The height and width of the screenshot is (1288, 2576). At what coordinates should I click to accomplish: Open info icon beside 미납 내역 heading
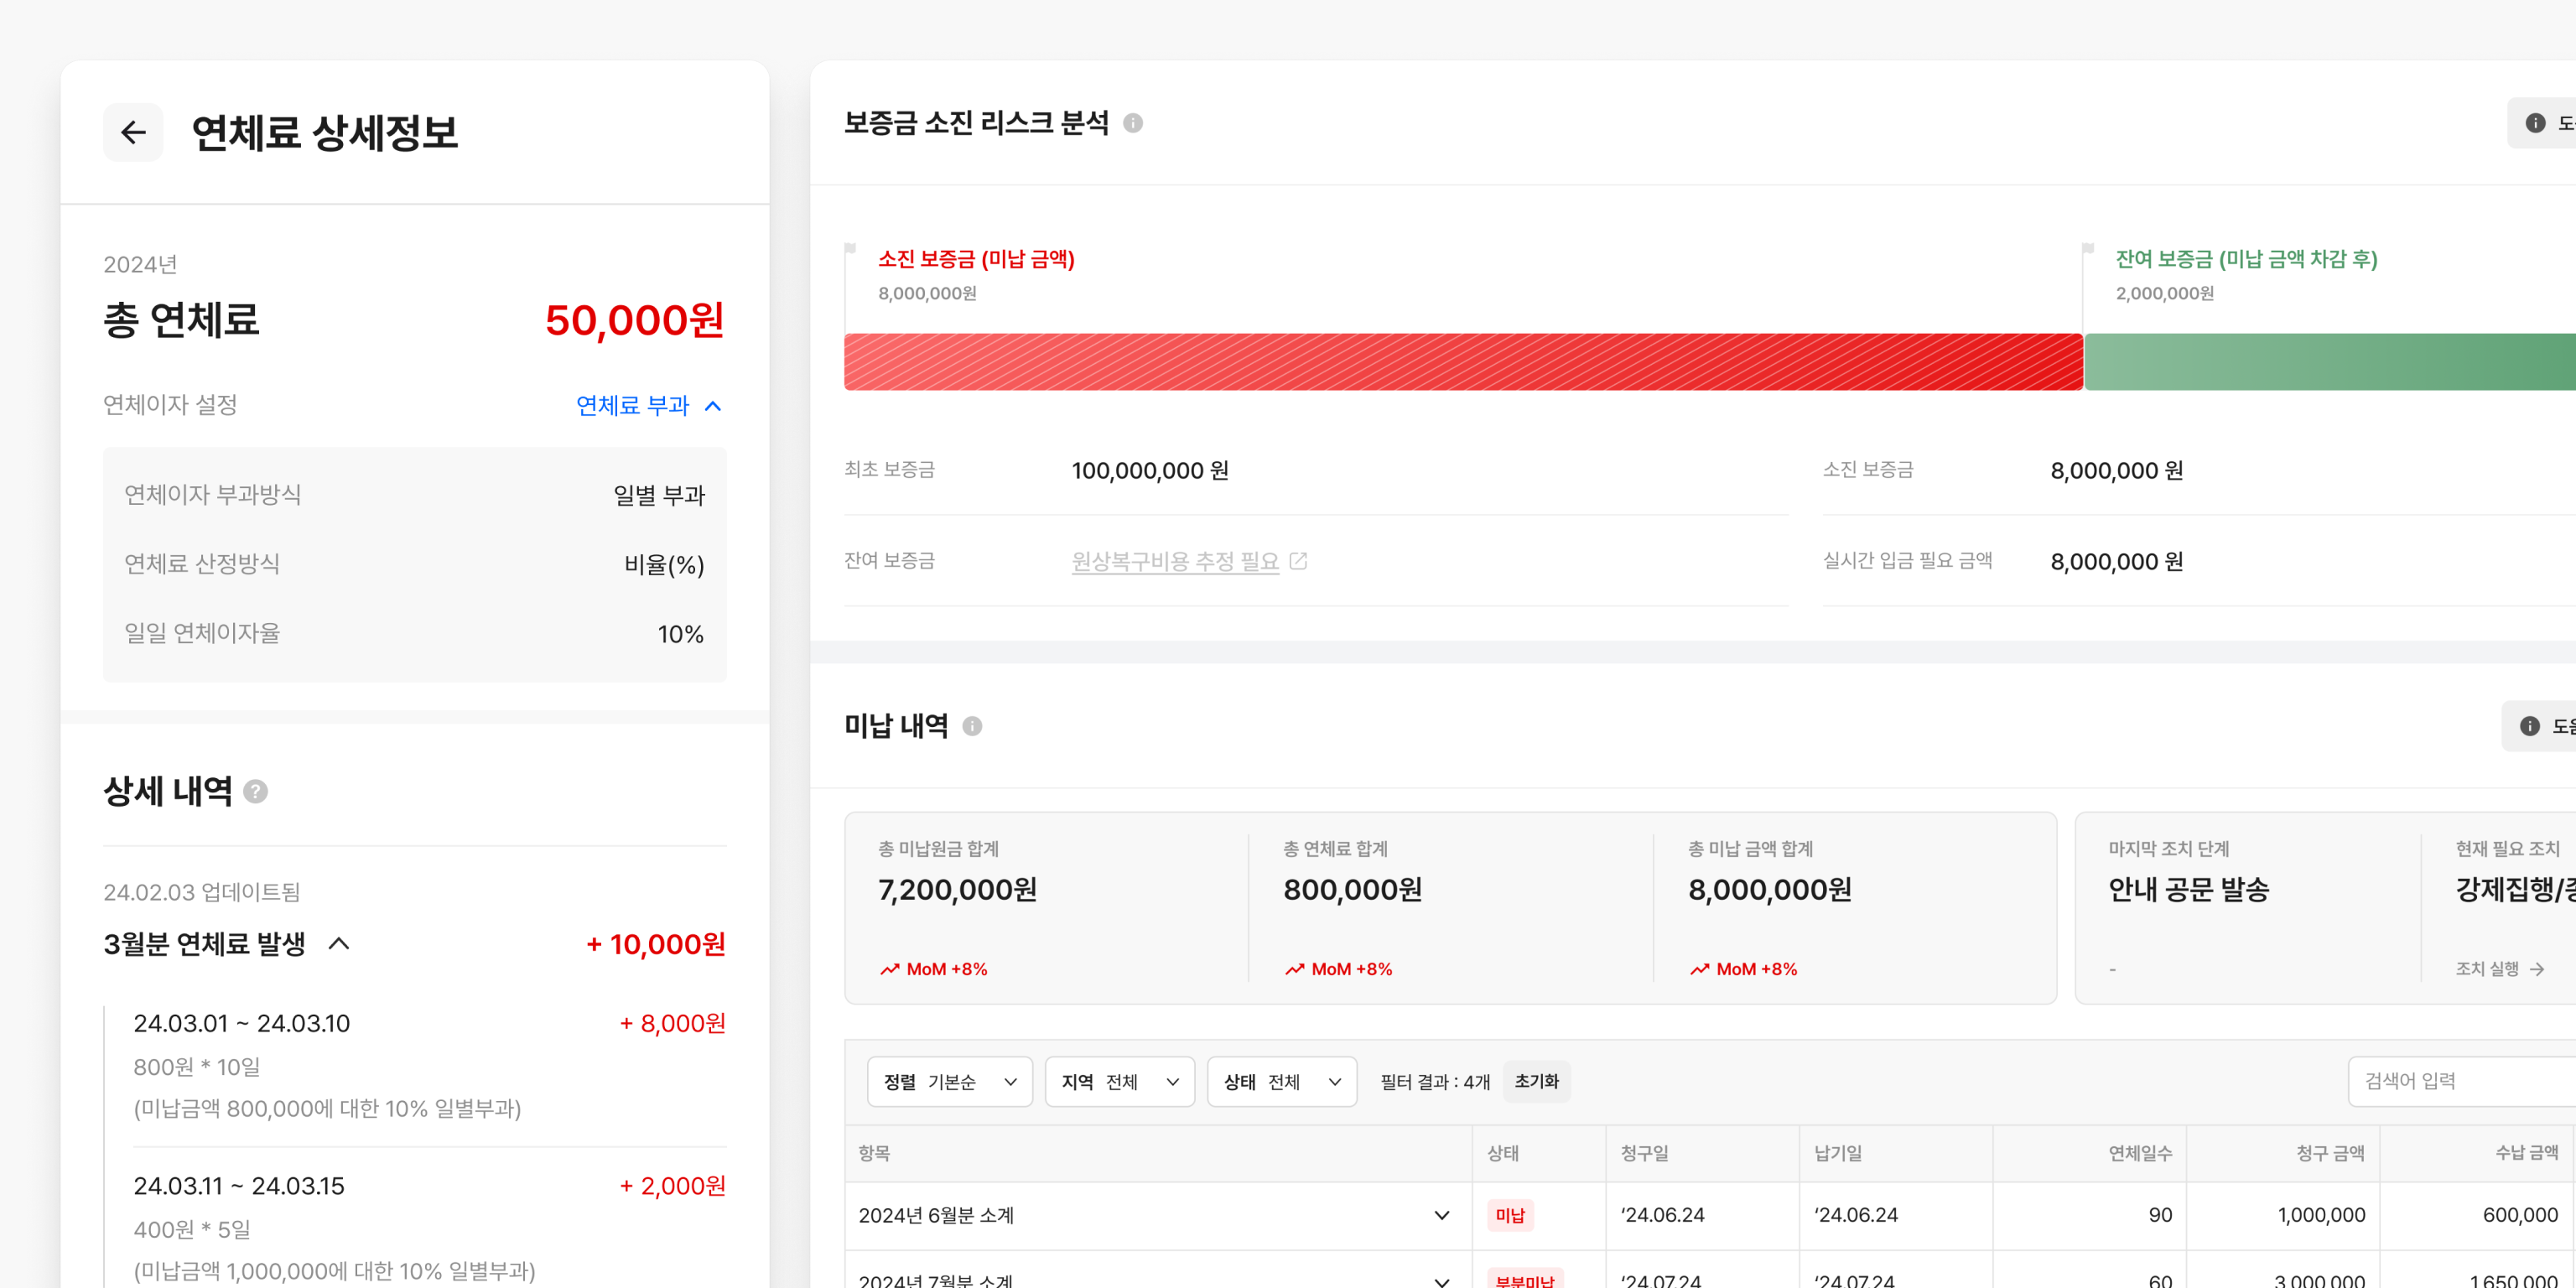971,726
